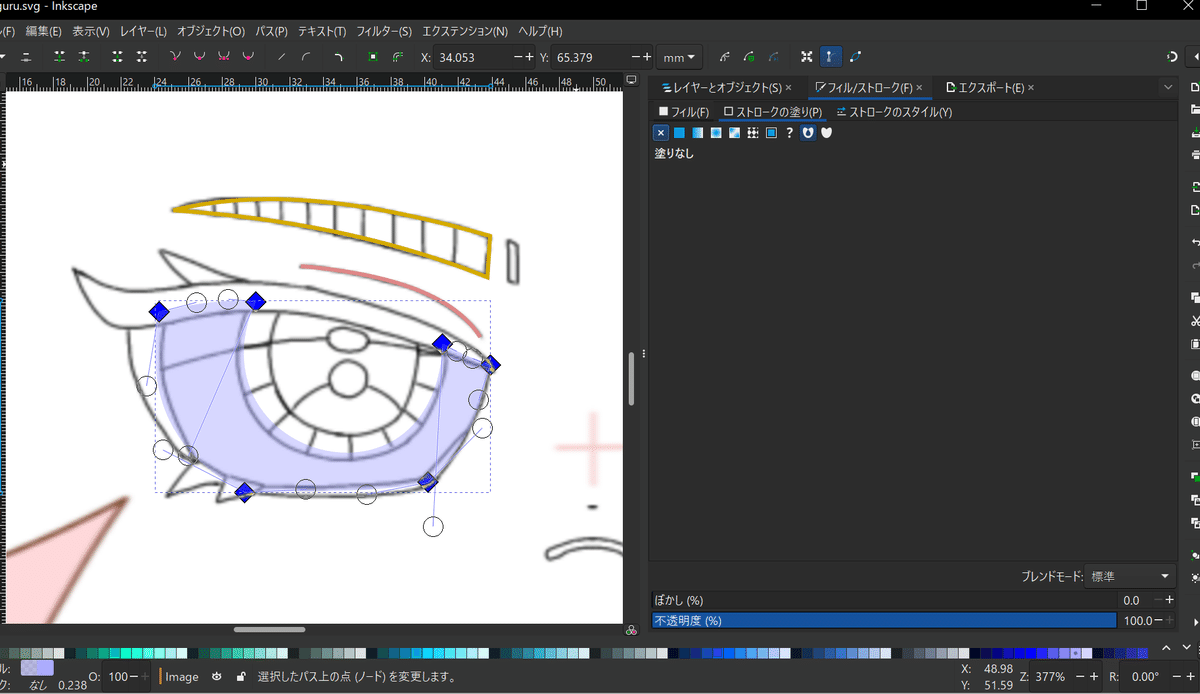Make selected segments curves
The image size is (1200, 694).
306,57
